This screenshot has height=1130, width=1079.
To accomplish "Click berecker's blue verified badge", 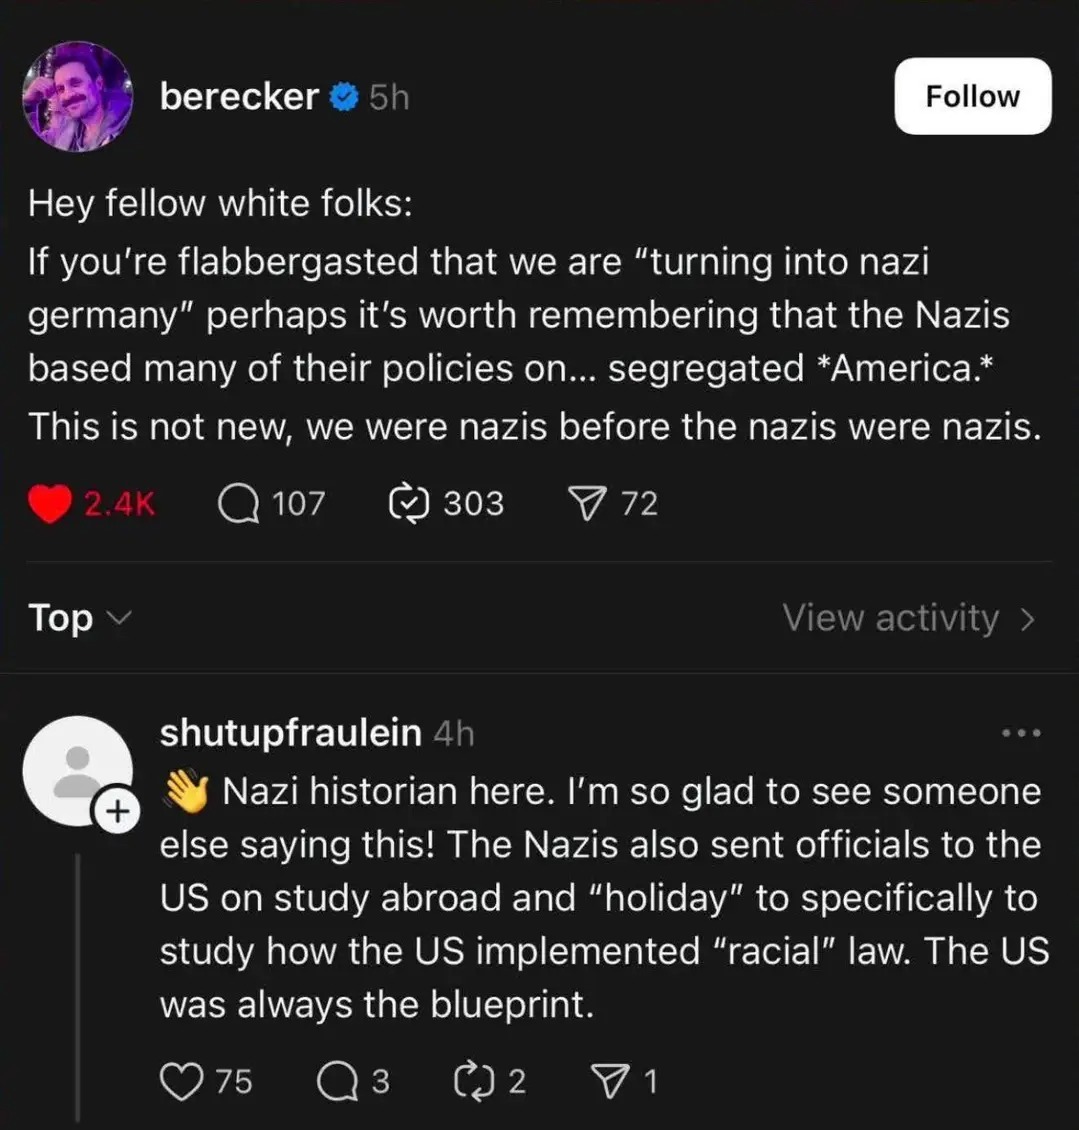I will point(344,97).
